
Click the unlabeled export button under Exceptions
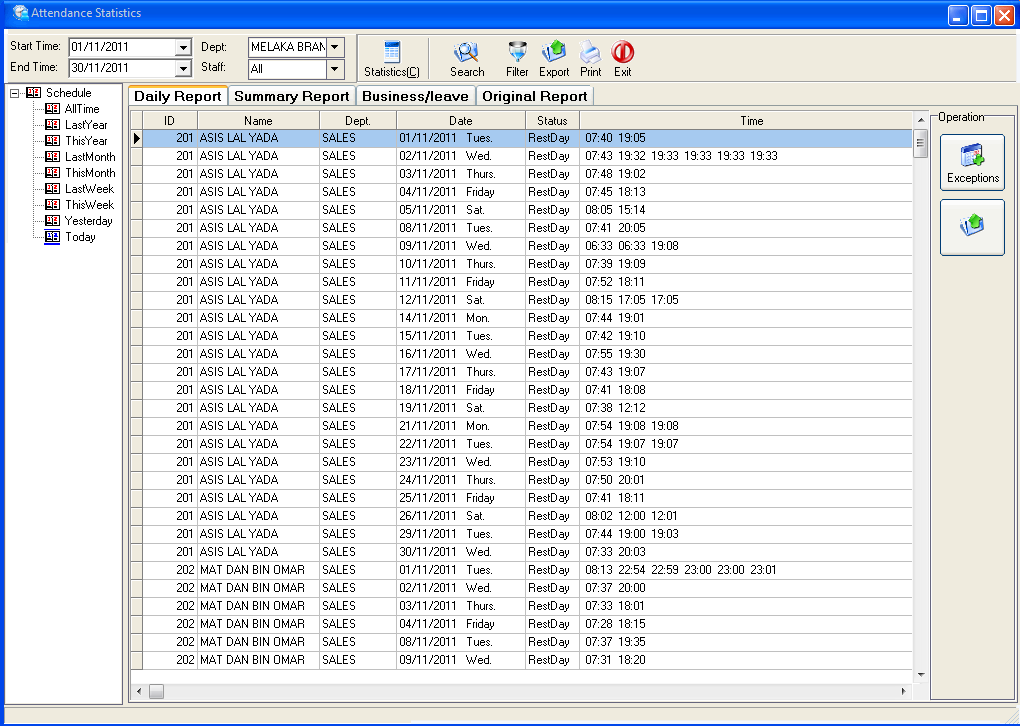click(x=973, y=228)
